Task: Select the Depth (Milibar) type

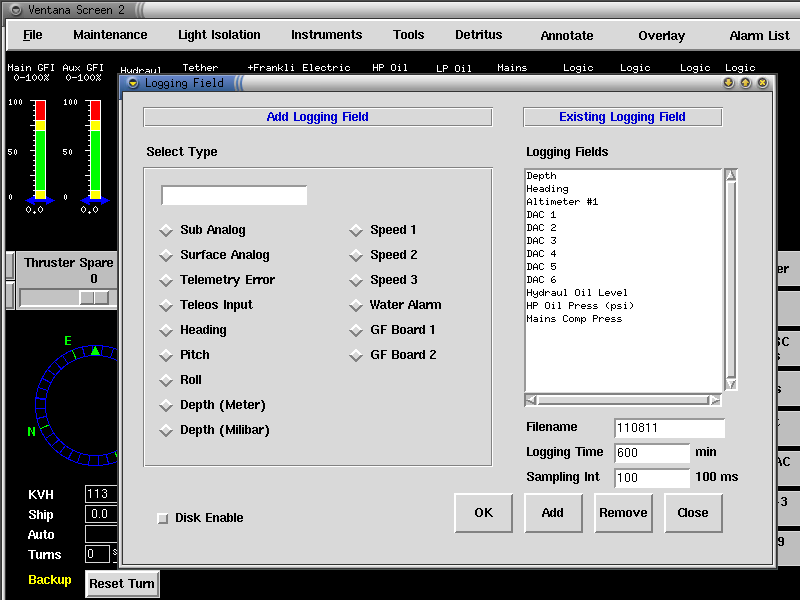Action: coord(166,431)
